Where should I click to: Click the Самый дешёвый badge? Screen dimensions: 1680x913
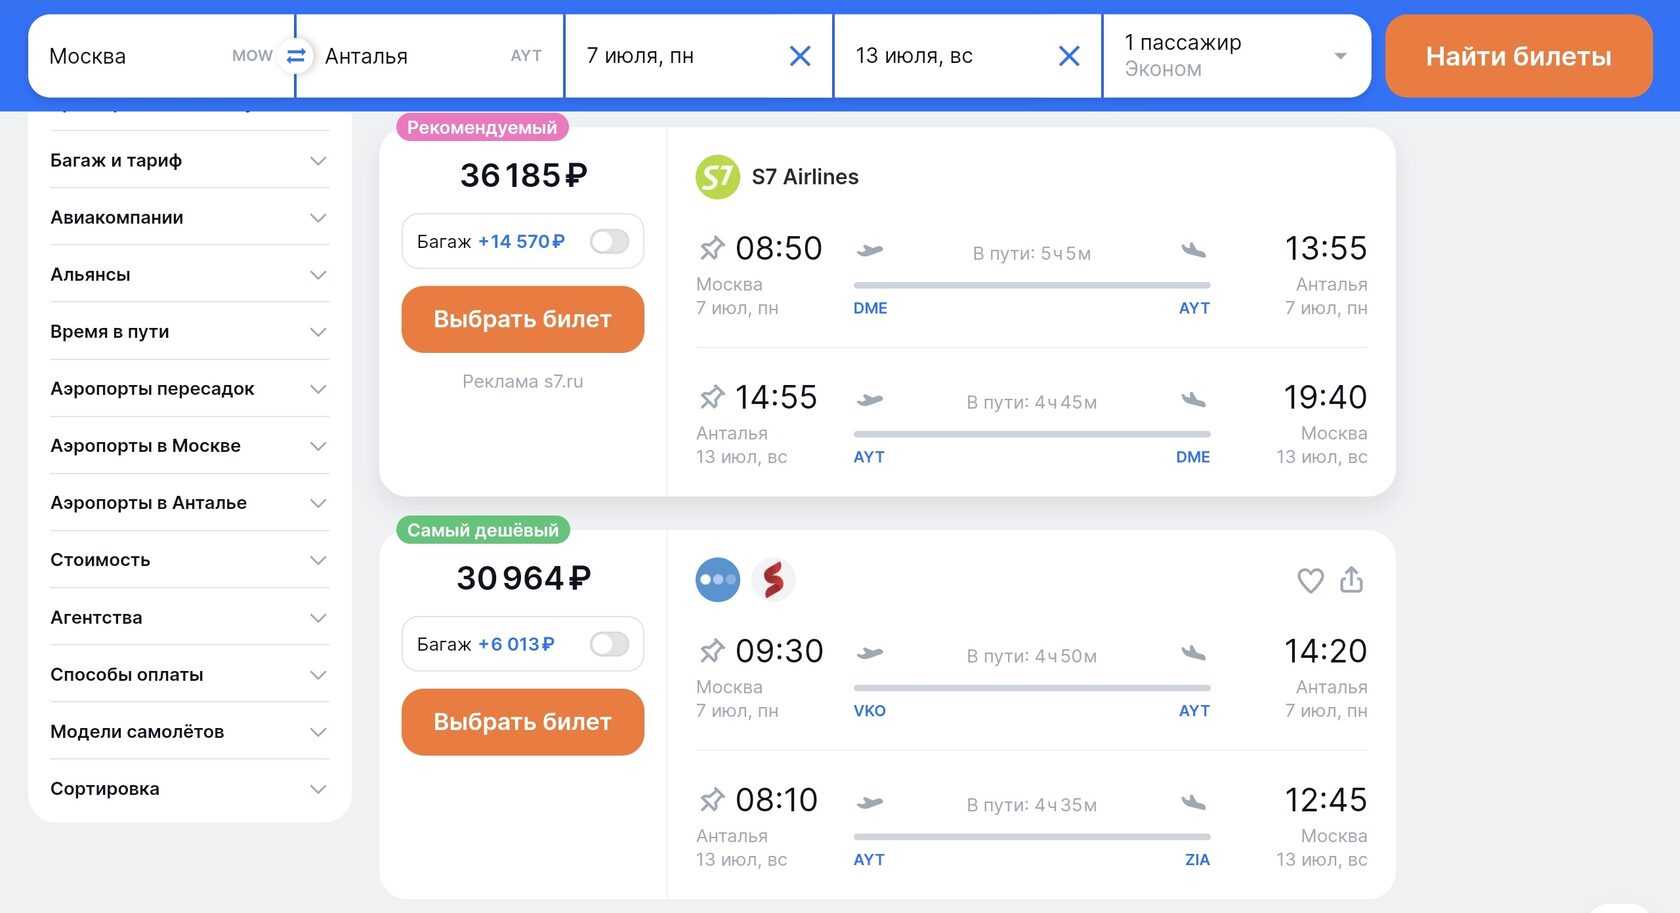pyautogui.click(x=483, y=530)
